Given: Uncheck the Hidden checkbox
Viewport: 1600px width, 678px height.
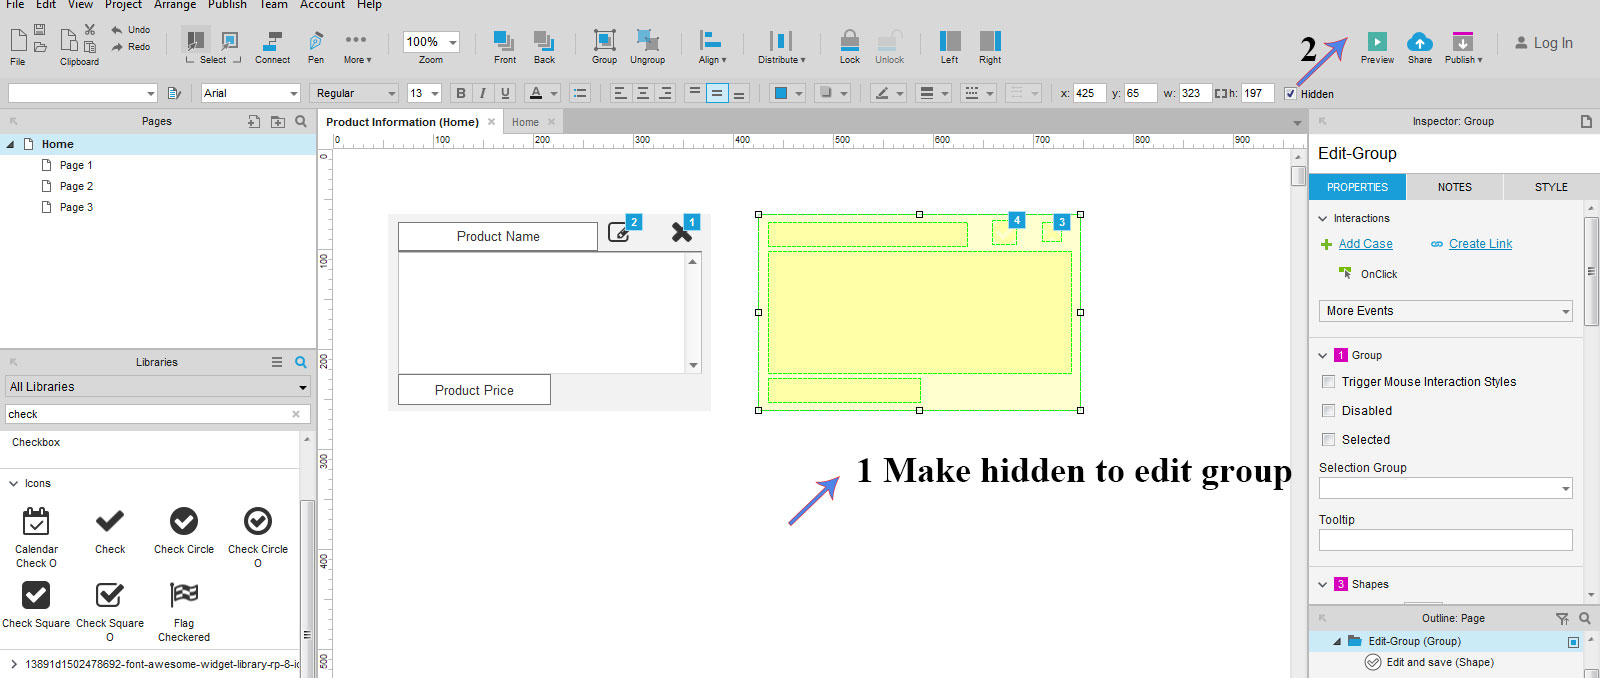Looking at the screenshot, I should (1290, 93).
